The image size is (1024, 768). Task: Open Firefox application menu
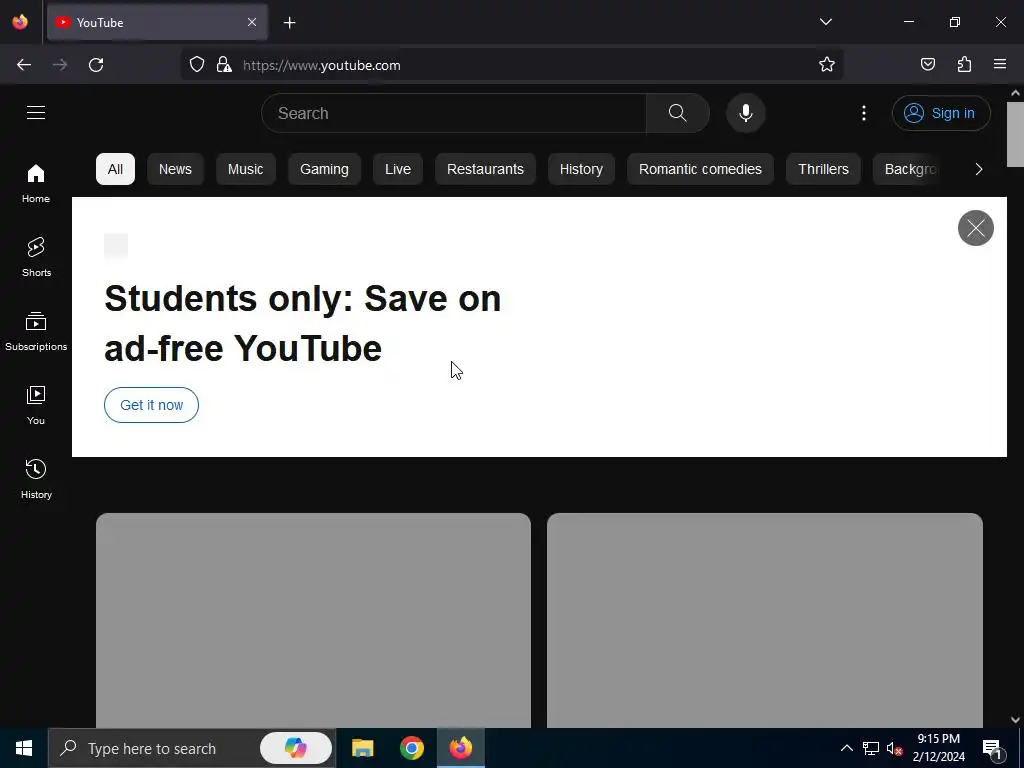1000,64
